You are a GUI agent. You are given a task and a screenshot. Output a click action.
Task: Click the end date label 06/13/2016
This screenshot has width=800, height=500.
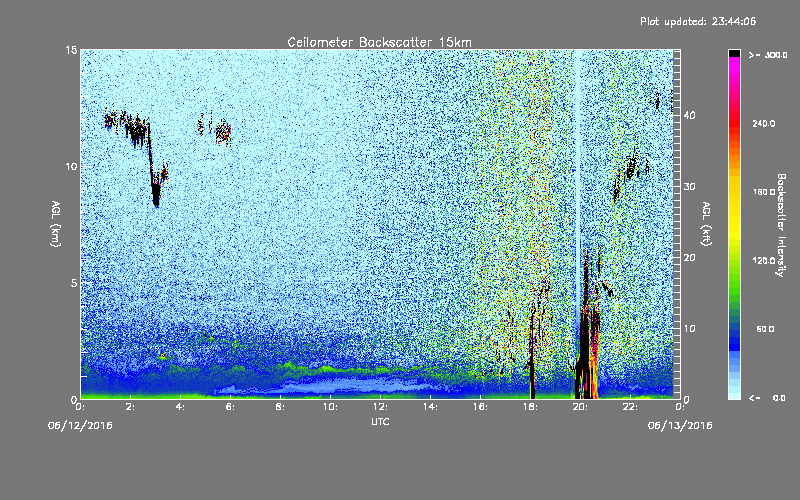click(x=680, y=425)
